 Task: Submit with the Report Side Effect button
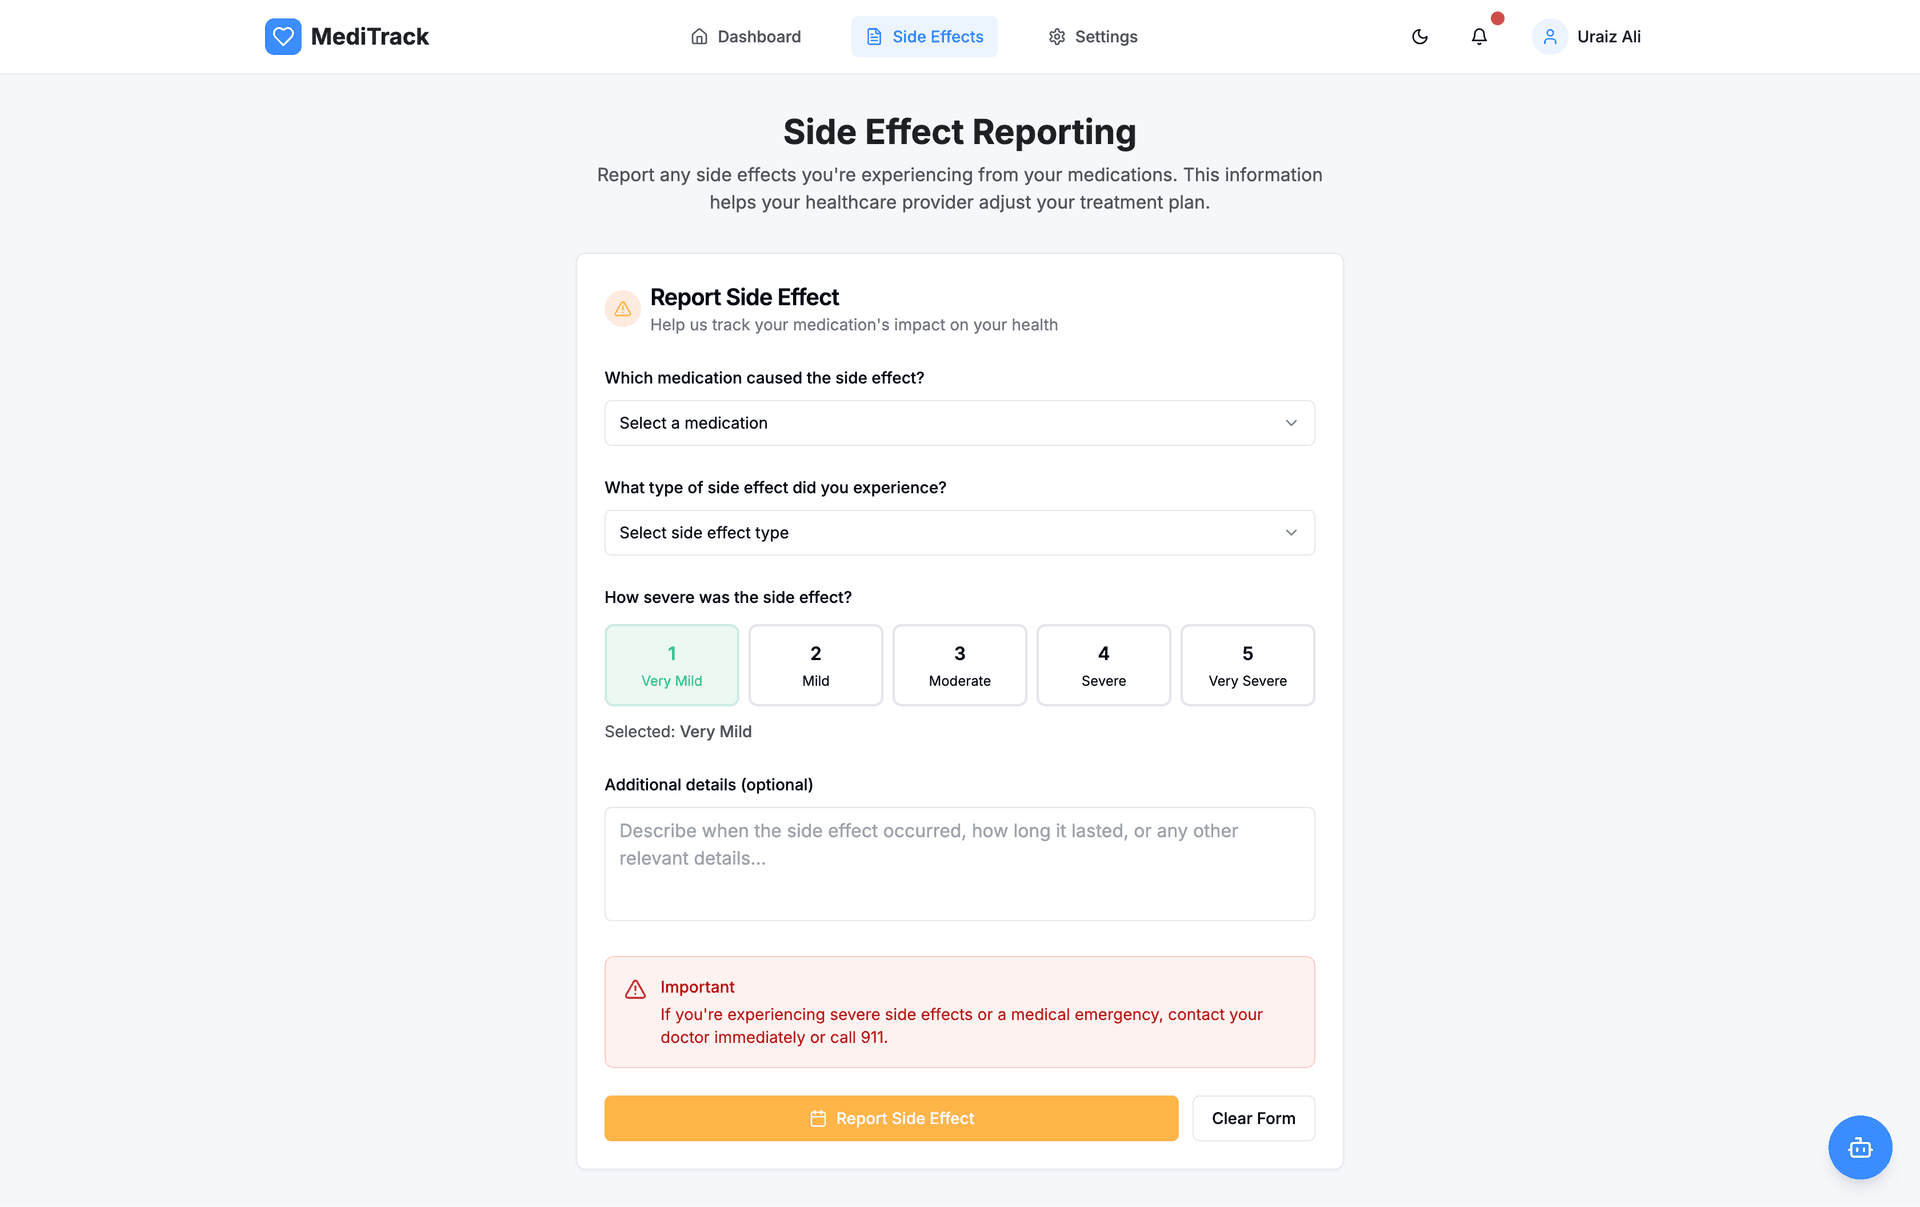tap(890, 1118)
